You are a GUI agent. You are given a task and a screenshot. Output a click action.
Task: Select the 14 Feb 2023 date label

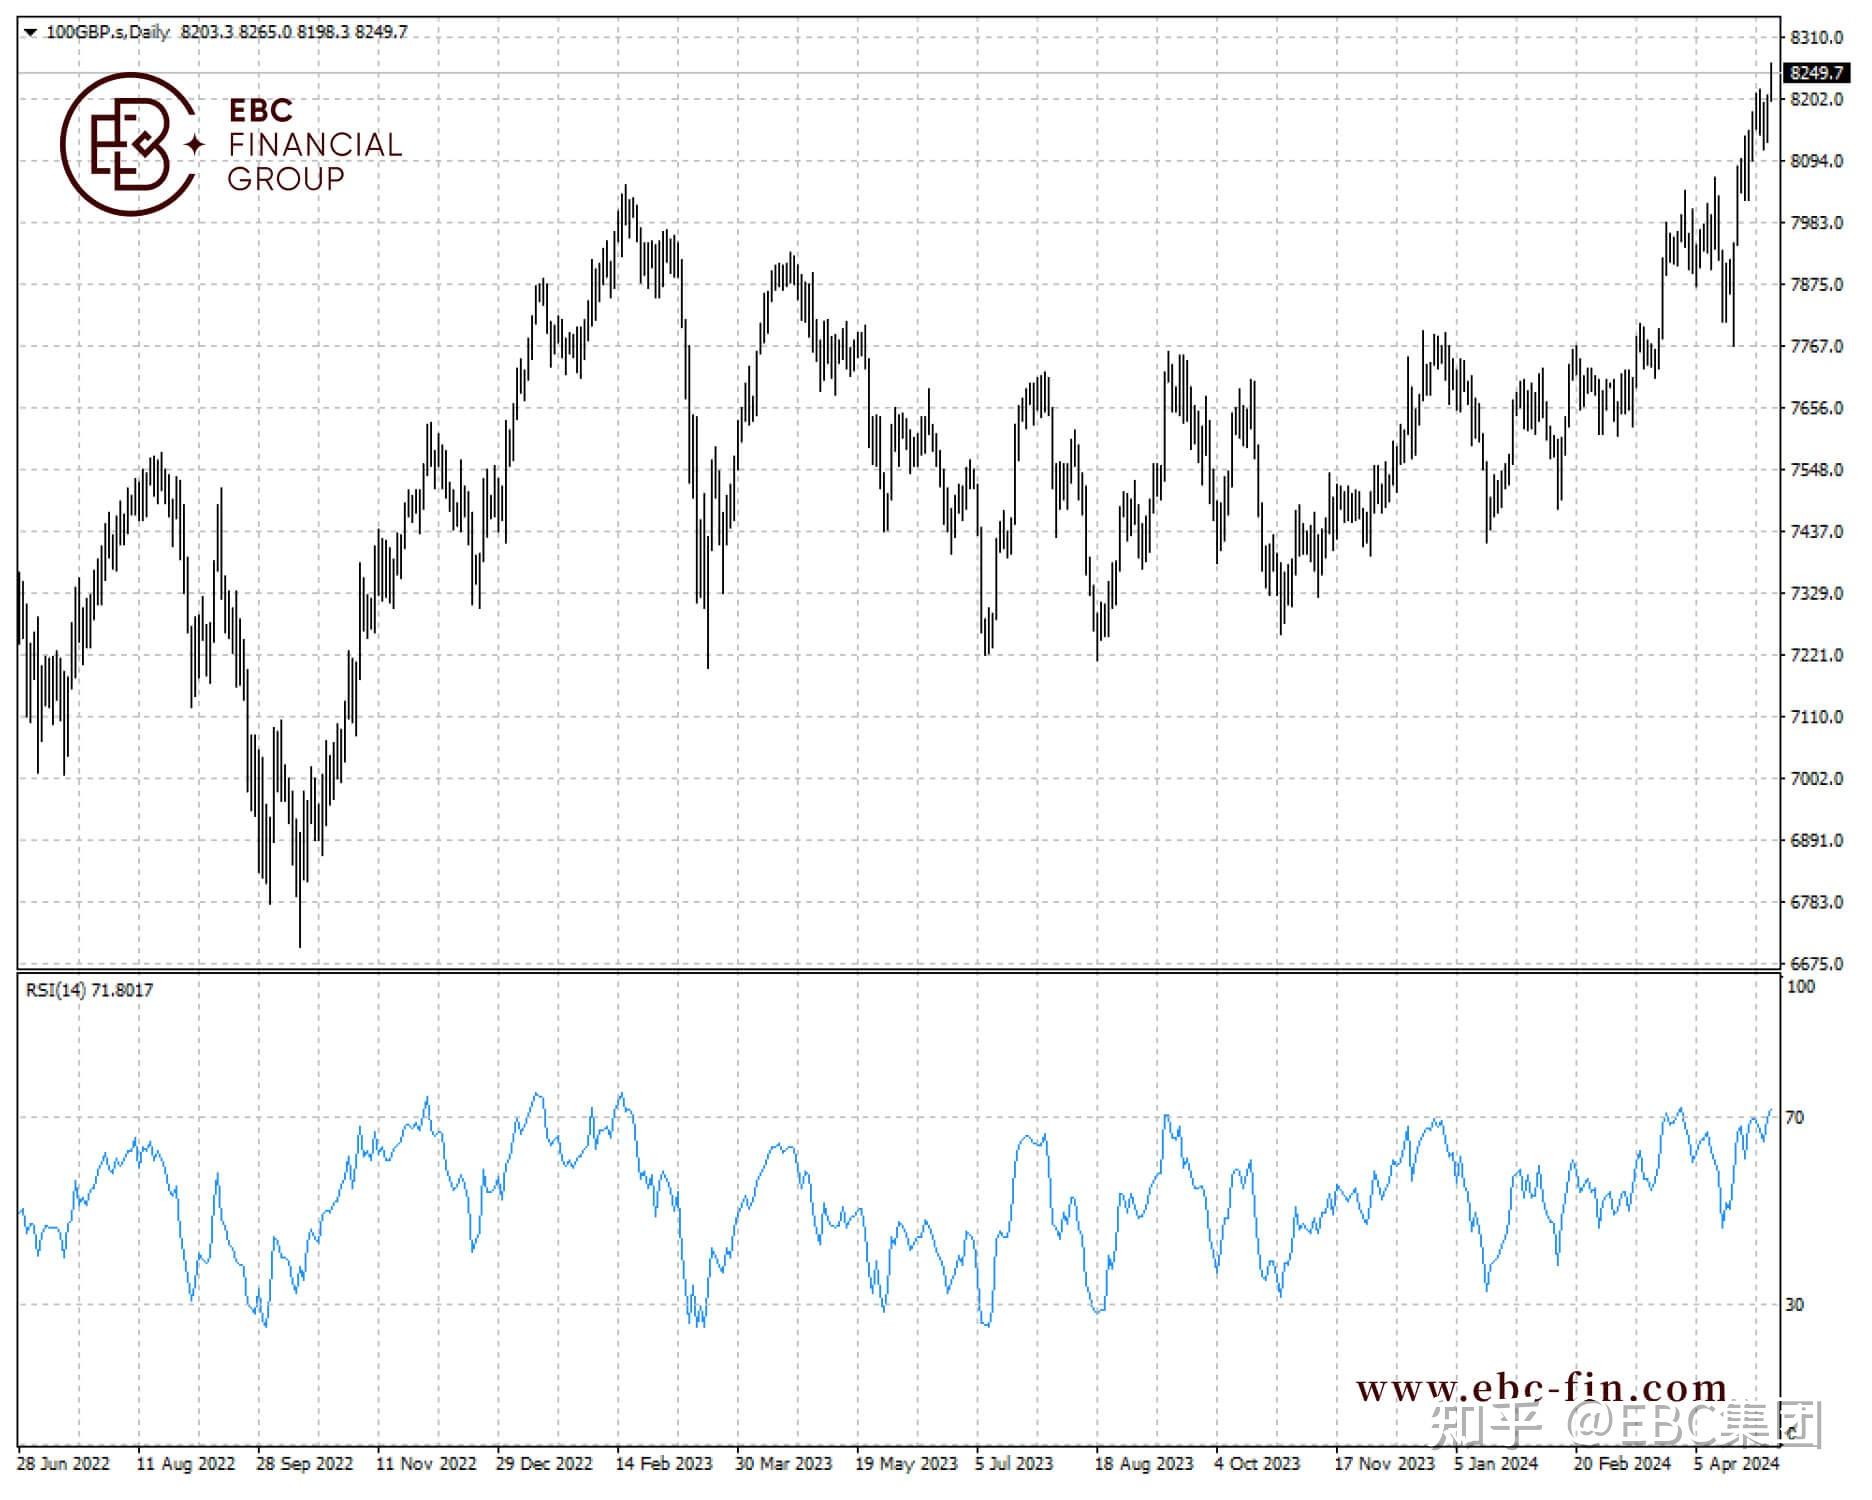coord(664,1464)
